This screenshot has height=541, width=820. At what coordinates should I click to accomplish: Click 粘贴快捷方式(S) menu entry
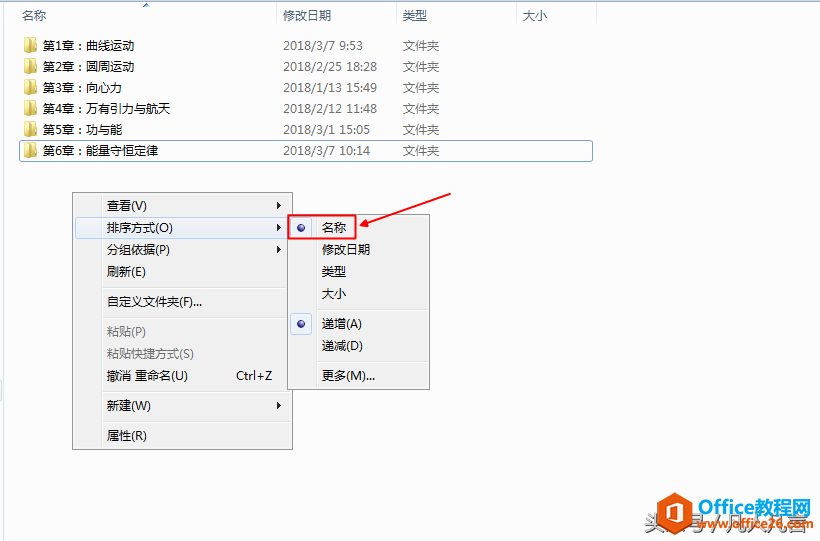(182, 354)
